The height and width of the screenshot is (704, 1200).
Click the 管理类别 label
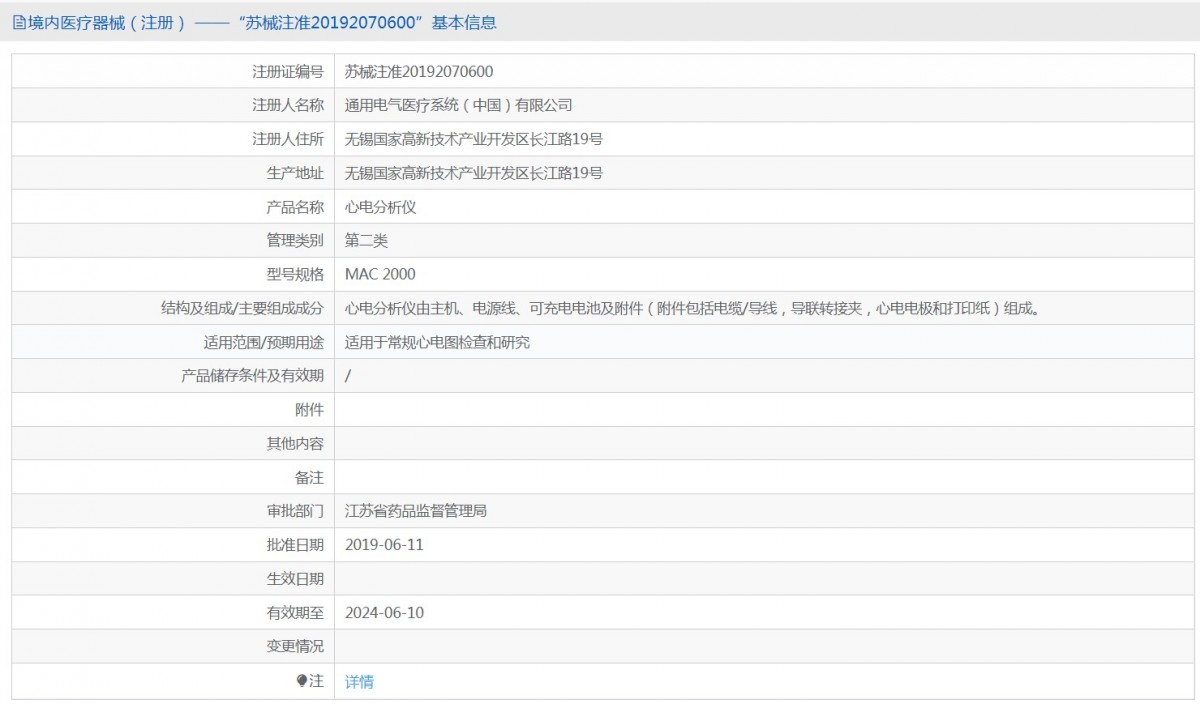point(295,240)
